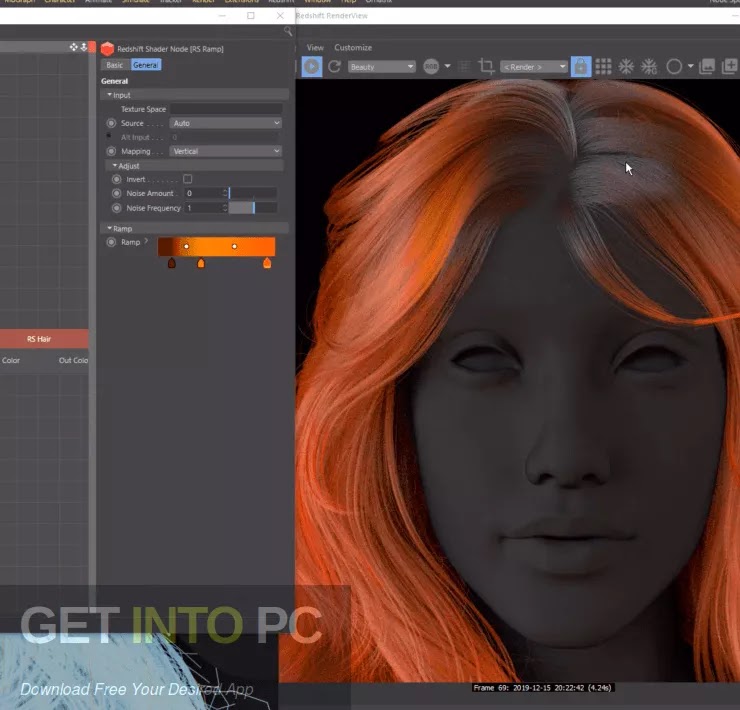Toggle the Mapping animation circle
Screen dimensions: 740x710
click(x=111, y=152)
